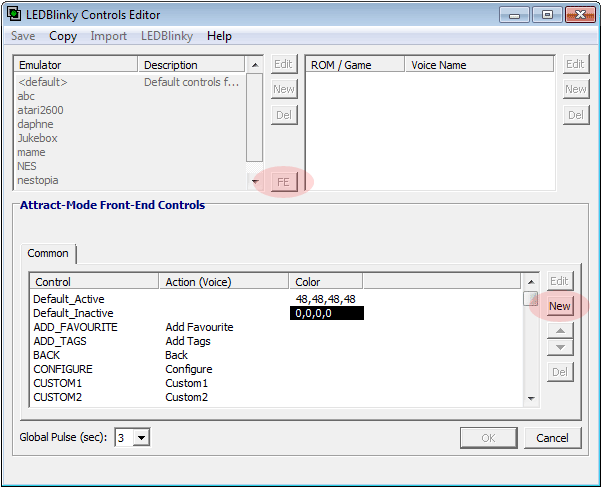Image resolution: width=602 pixels, height=488 pixels.
Task: Click the OK button
Action: (489, 438)
